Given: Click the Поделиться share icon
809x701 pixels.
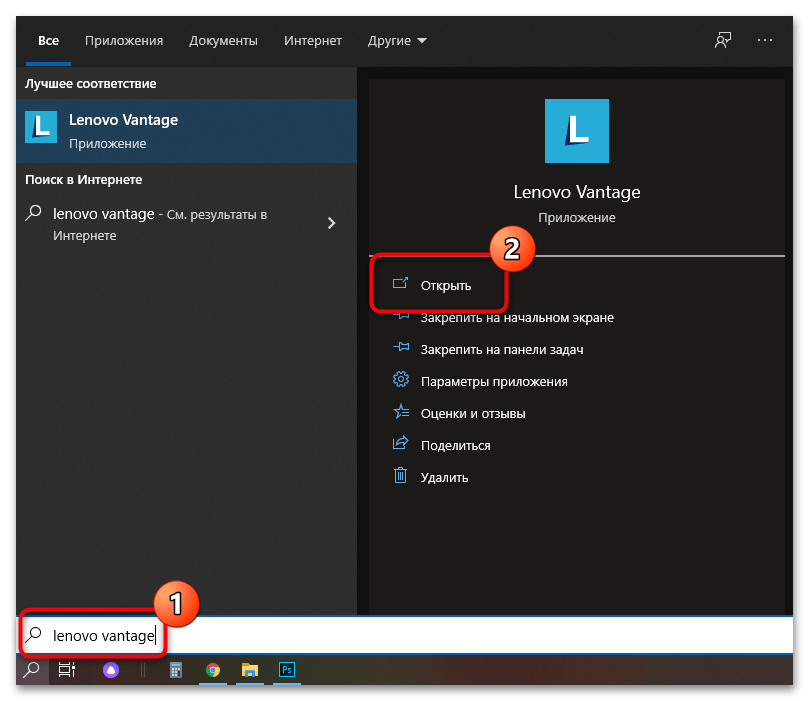Looking at the screenshot, I should point(401,445).
